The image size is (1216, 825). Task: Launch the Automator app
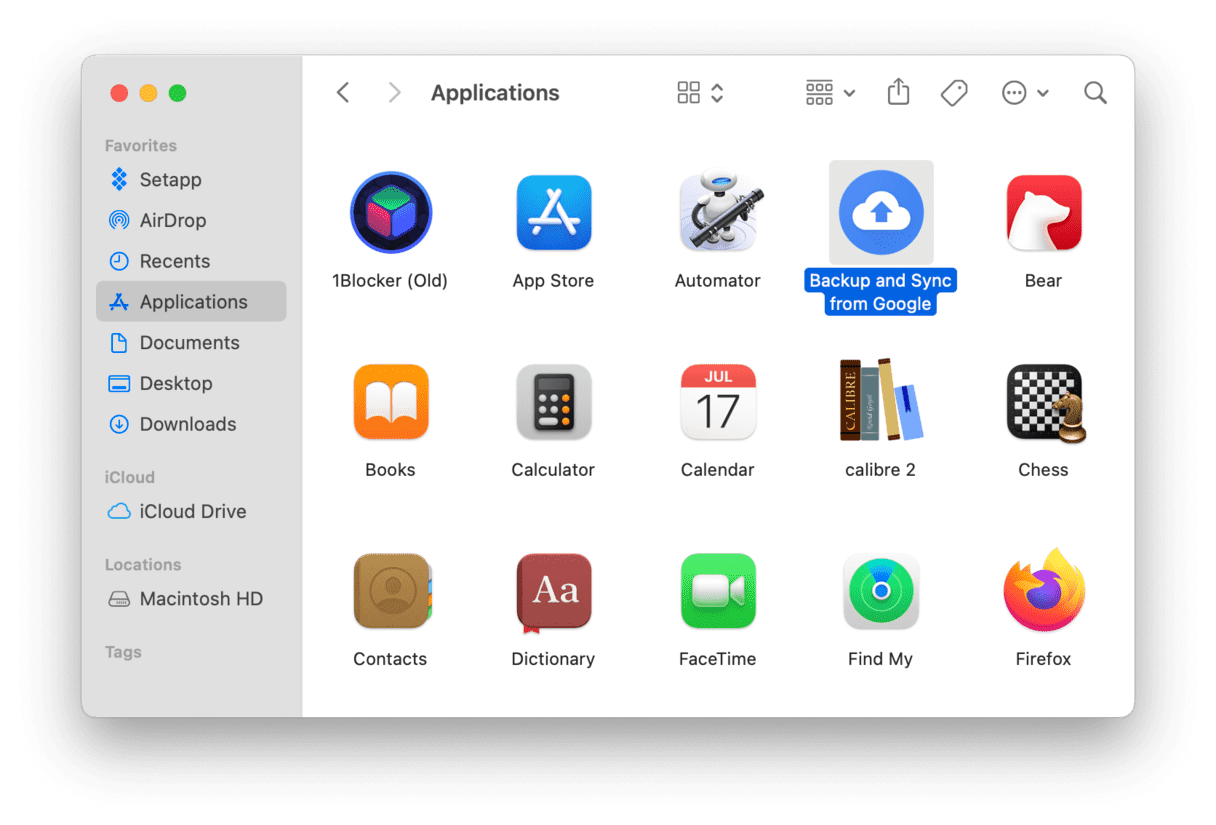pyautogui.click(x=717, y=212)
